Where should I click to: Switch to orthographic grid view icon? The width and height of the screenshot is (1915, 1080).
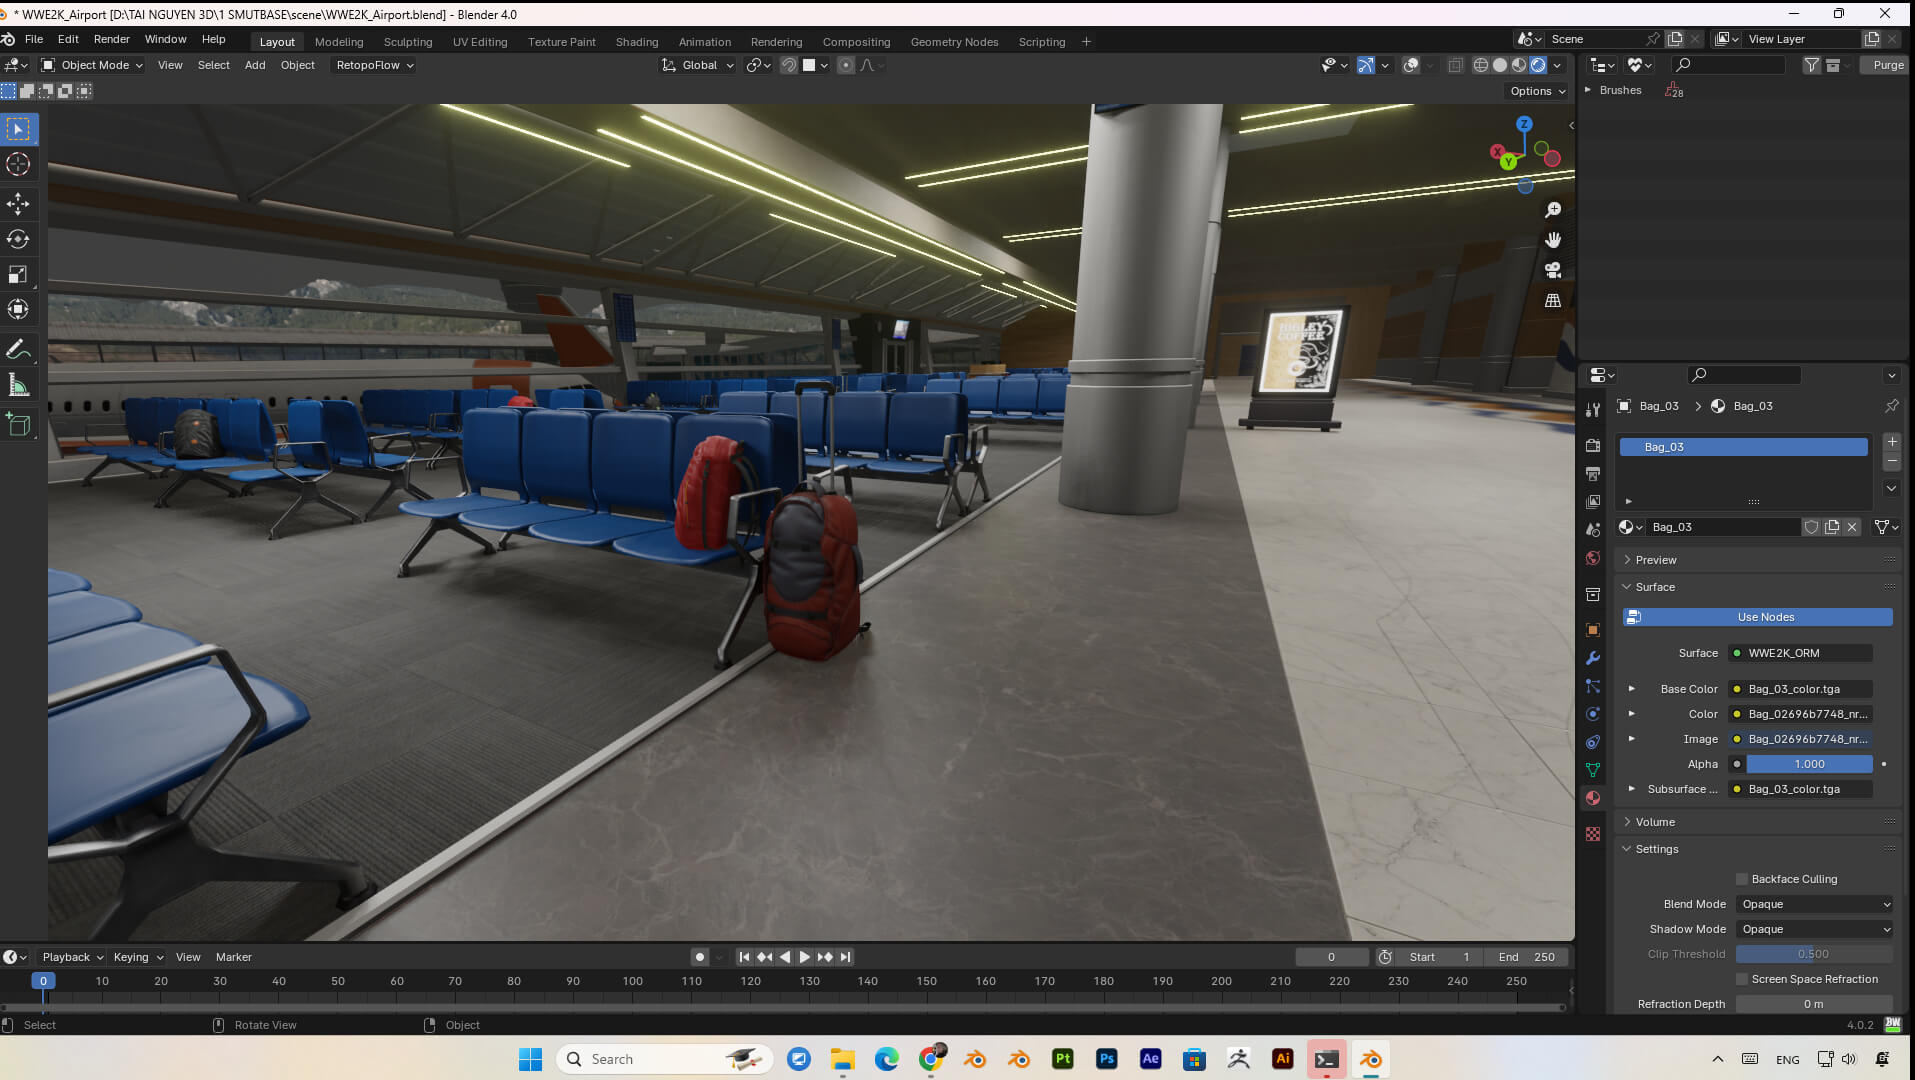click(1553, 300)
